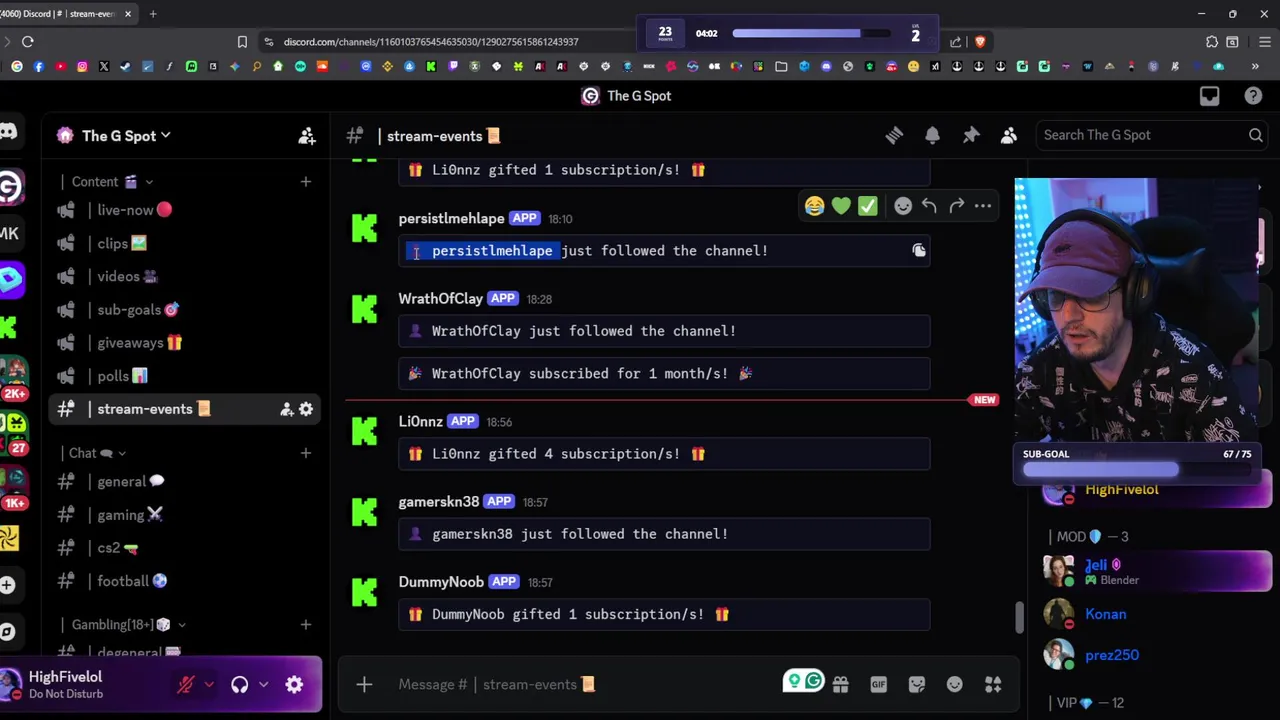Open Discord direct messages home icon

[x=8, y=131]
